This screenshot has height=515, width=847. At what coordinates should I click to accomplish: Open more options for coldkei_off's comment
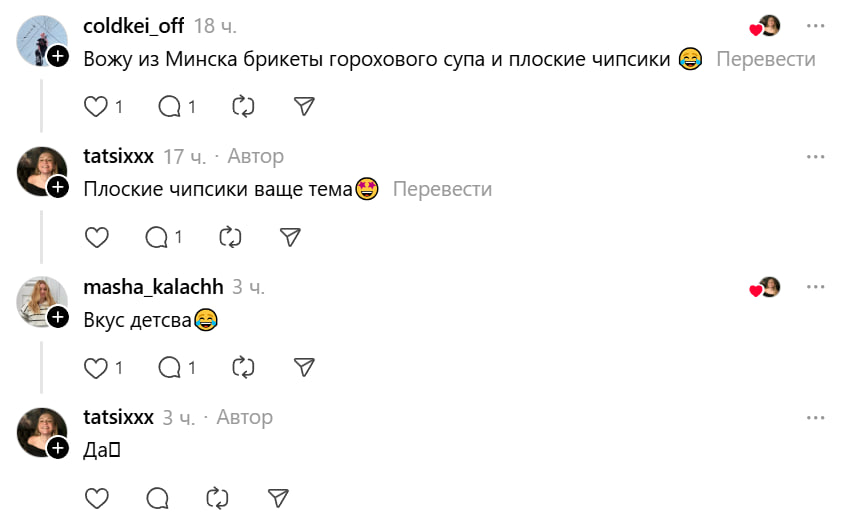[x=816, y=26]
